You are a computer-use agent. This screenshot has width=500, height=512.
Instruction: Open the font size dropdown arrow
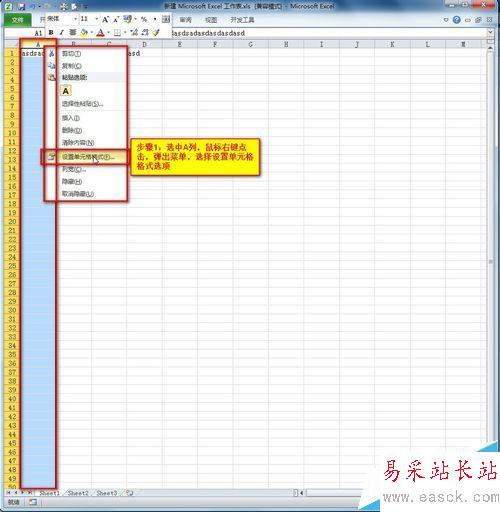tap(97, 19)
